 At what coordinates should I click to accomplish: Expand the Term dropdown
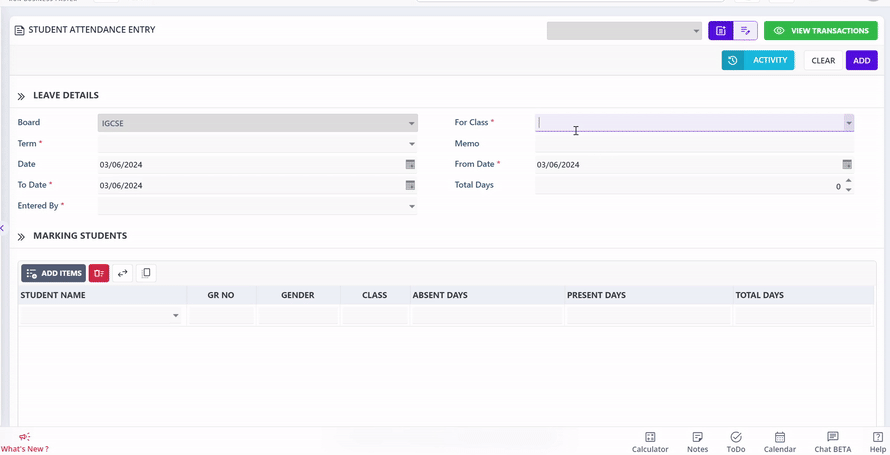[x=411, y=144]
